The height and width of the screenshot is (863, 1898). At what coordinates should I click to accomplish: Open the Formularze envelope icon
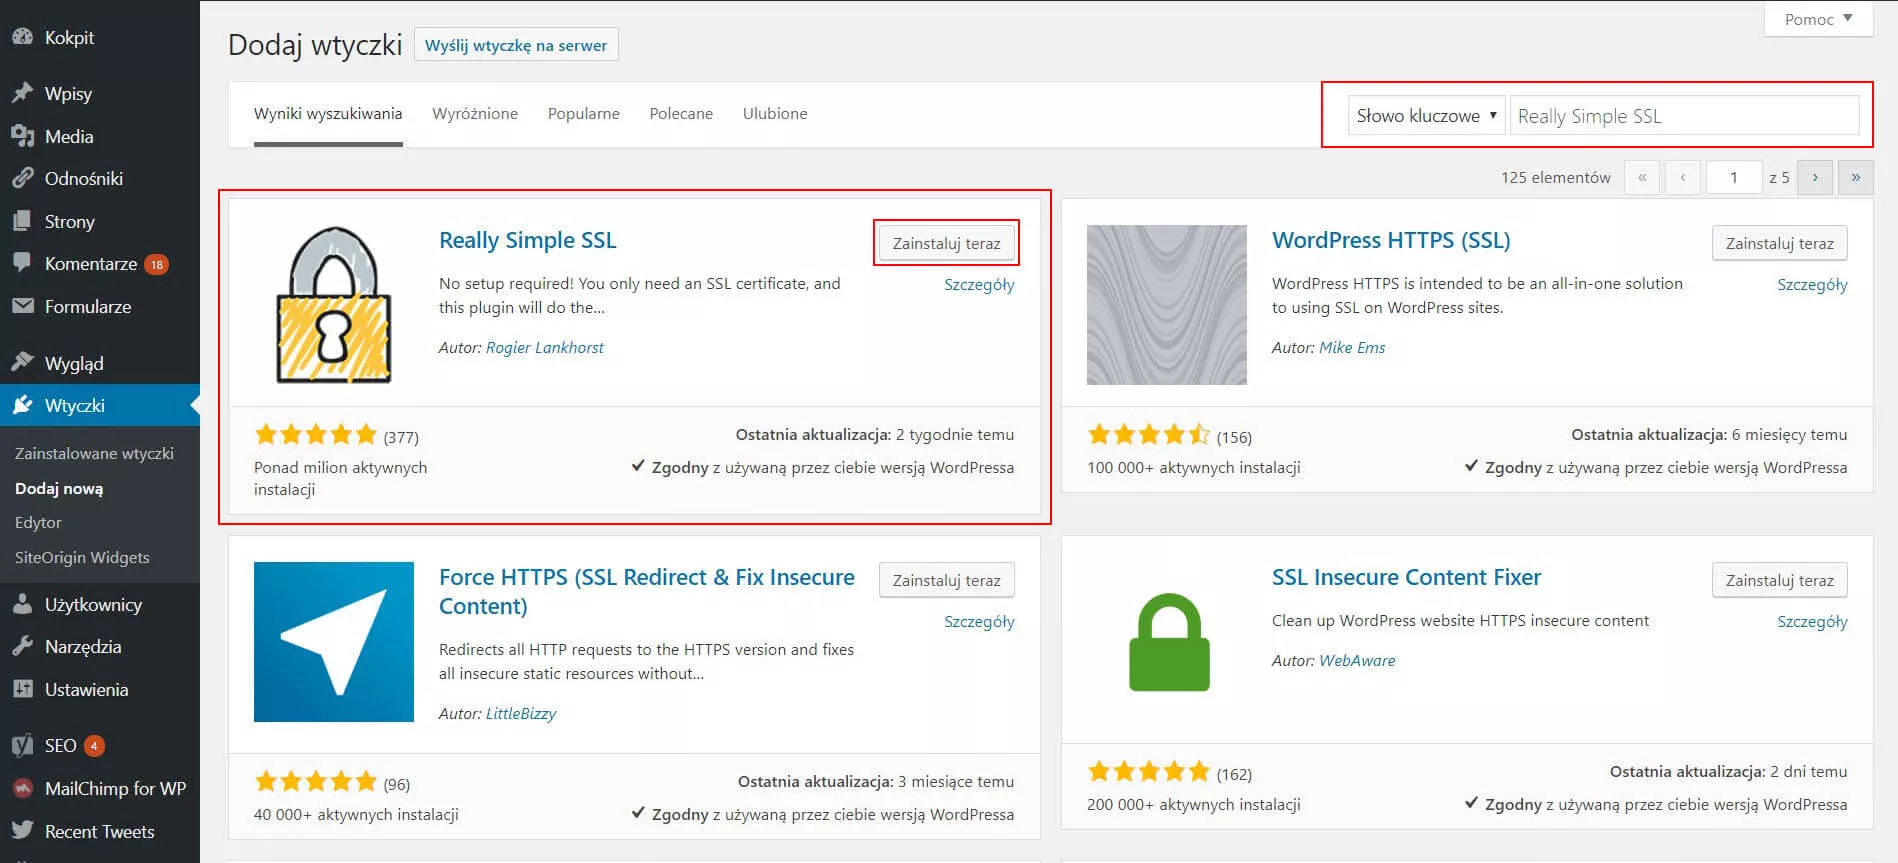point(22,306)
